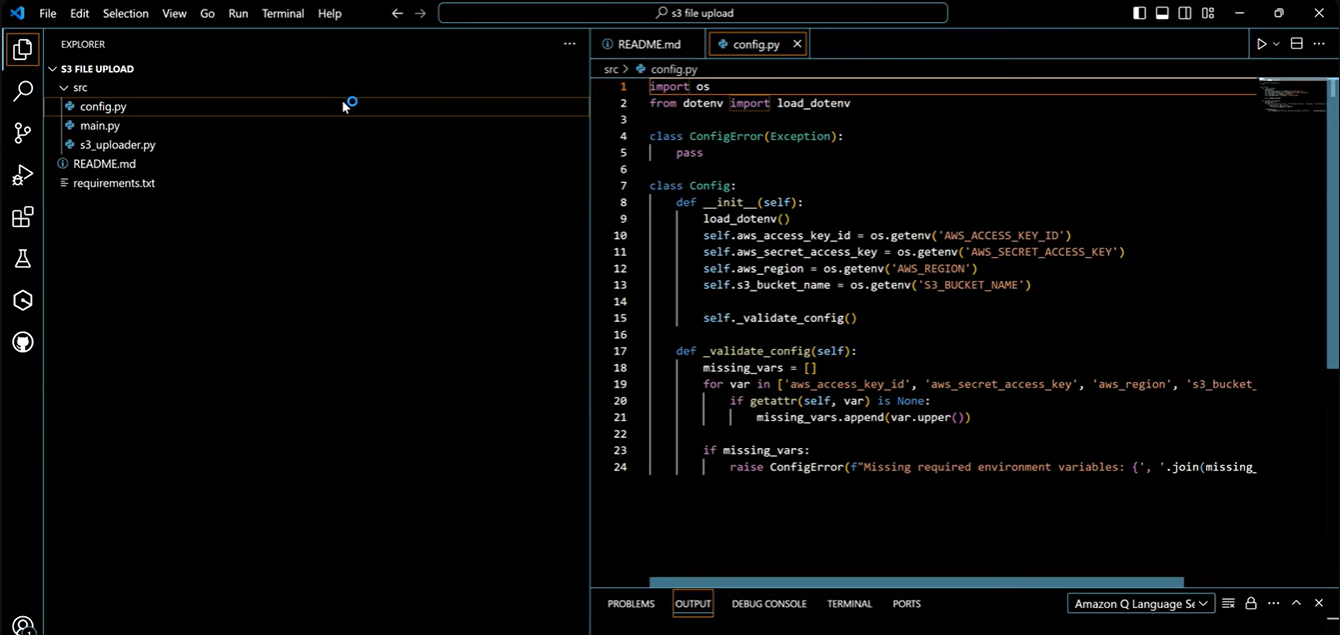The height and width of the screenshot is (635, 1340).
Task: Click 'class ConfigError(Exception):' on line 4
Action: [x=746, y=136]
